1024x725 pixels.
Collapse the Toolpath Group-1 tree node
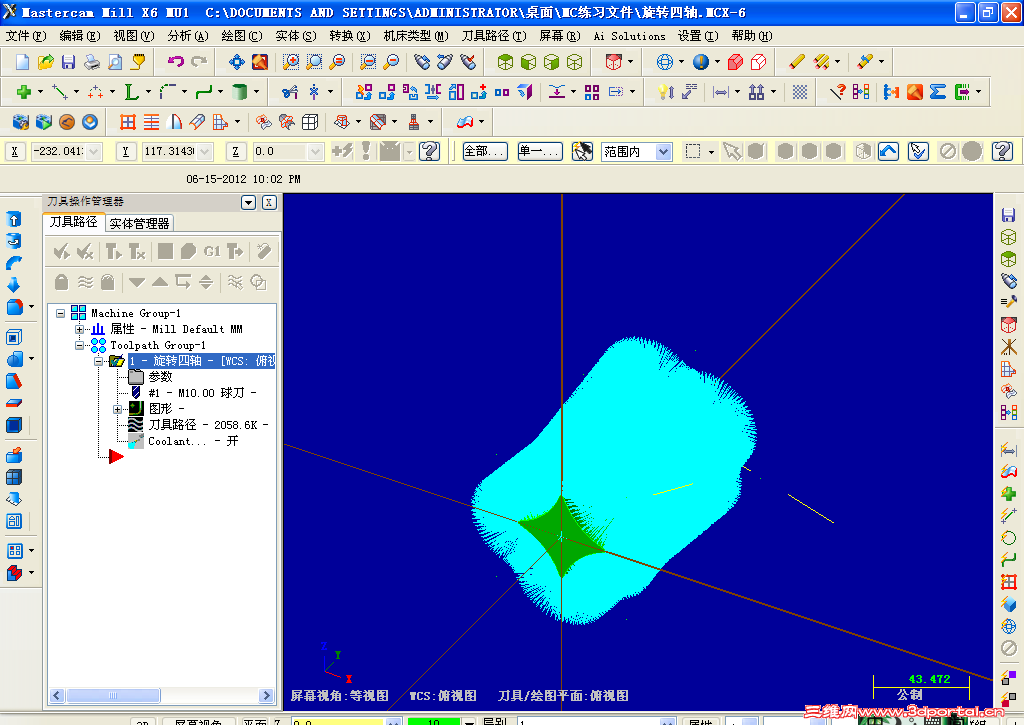click(78, 345)
